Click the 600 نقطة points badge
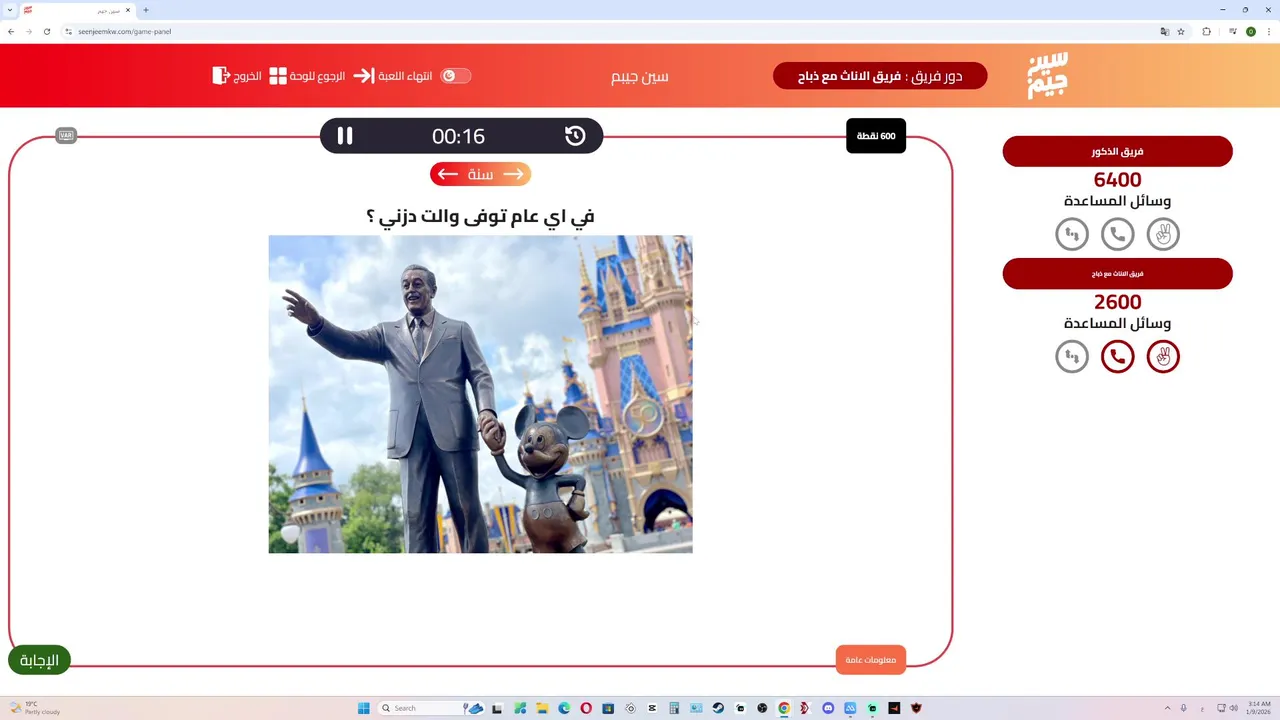This screenshot has width=1280, height=720. [x=876, y=136]
